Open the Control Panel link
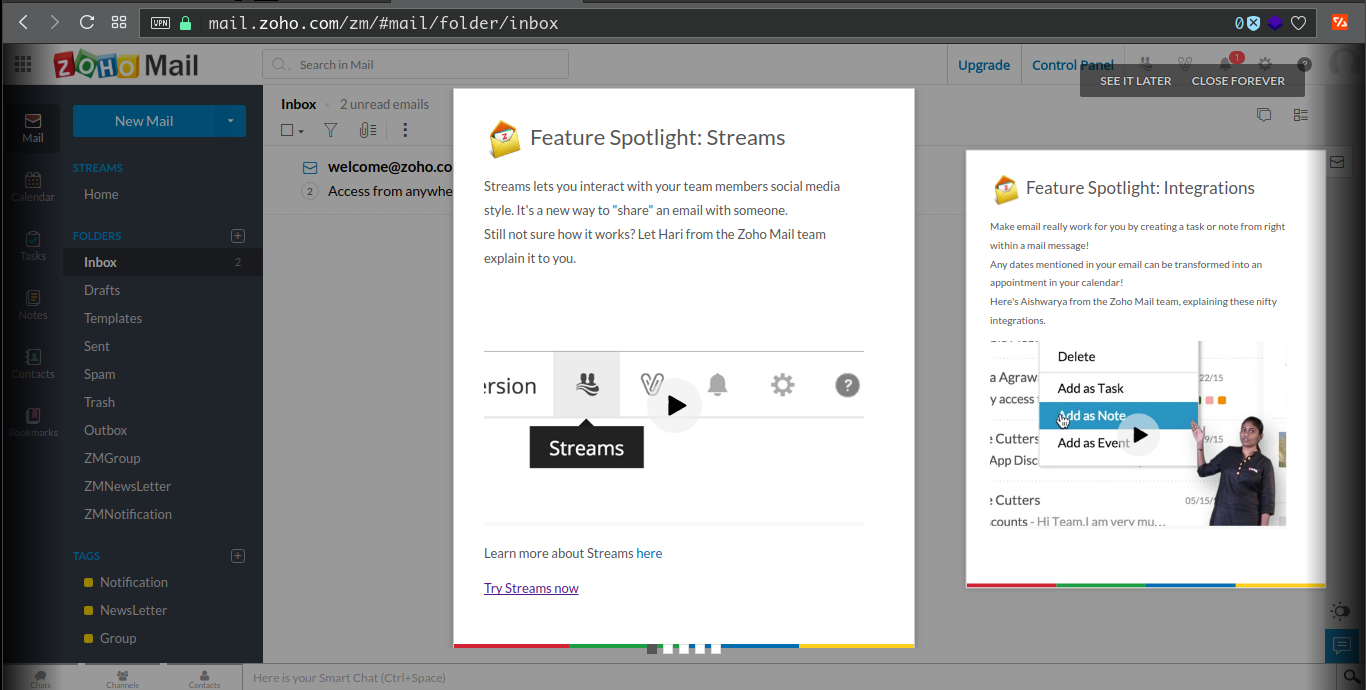 (1073, 65)
